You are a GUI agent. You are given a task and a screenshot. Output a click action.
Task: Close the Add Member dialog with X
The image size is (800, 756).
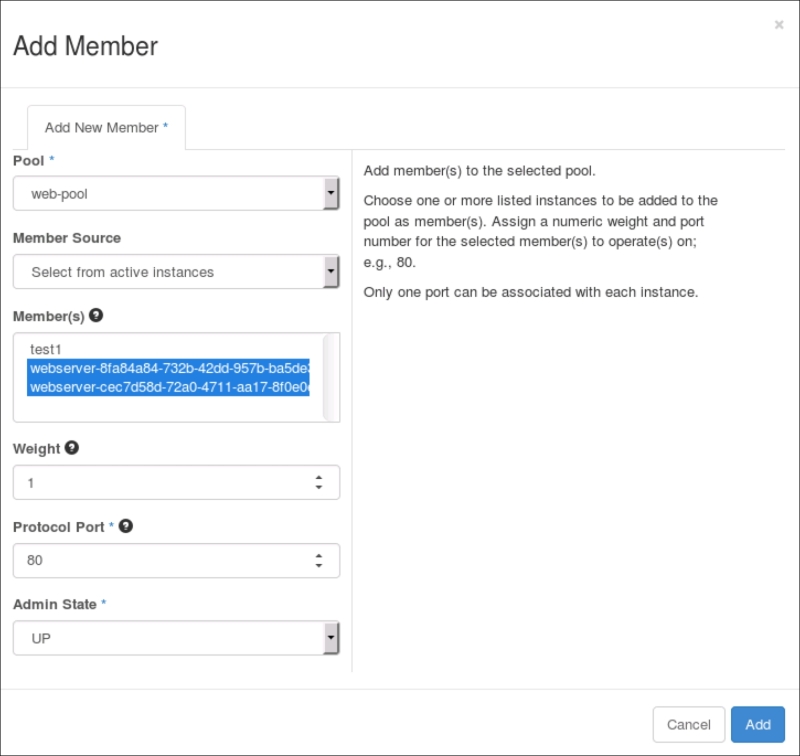click(x=779, y=25)
